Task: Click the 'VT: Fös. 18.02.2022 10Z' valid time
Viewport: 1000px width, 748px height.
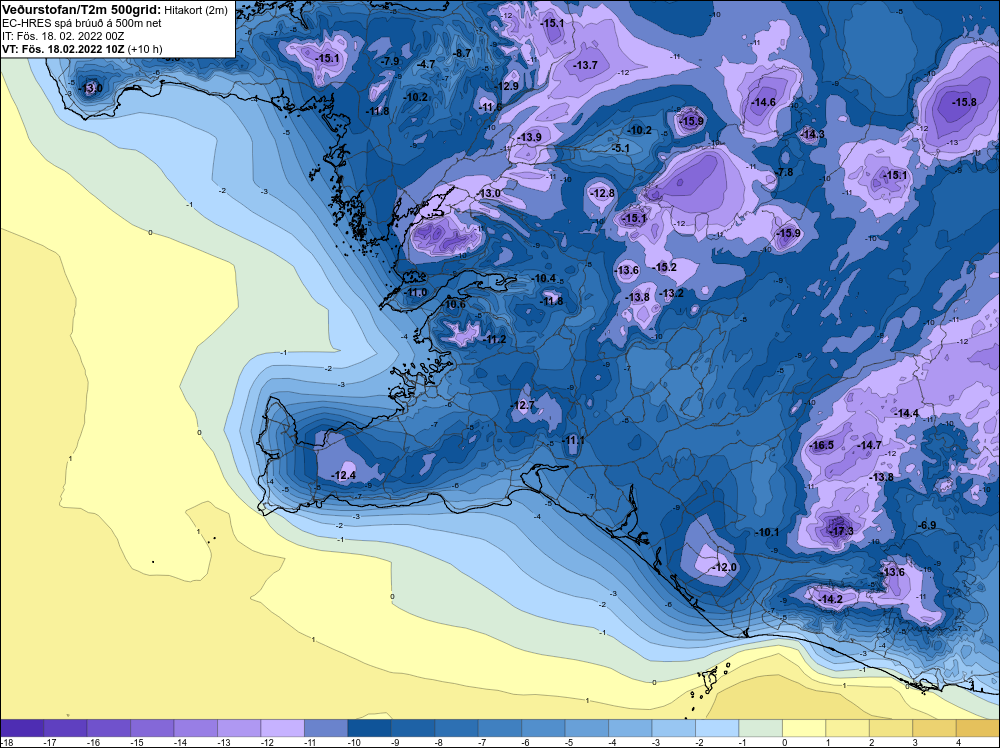Action: [64, 49]
